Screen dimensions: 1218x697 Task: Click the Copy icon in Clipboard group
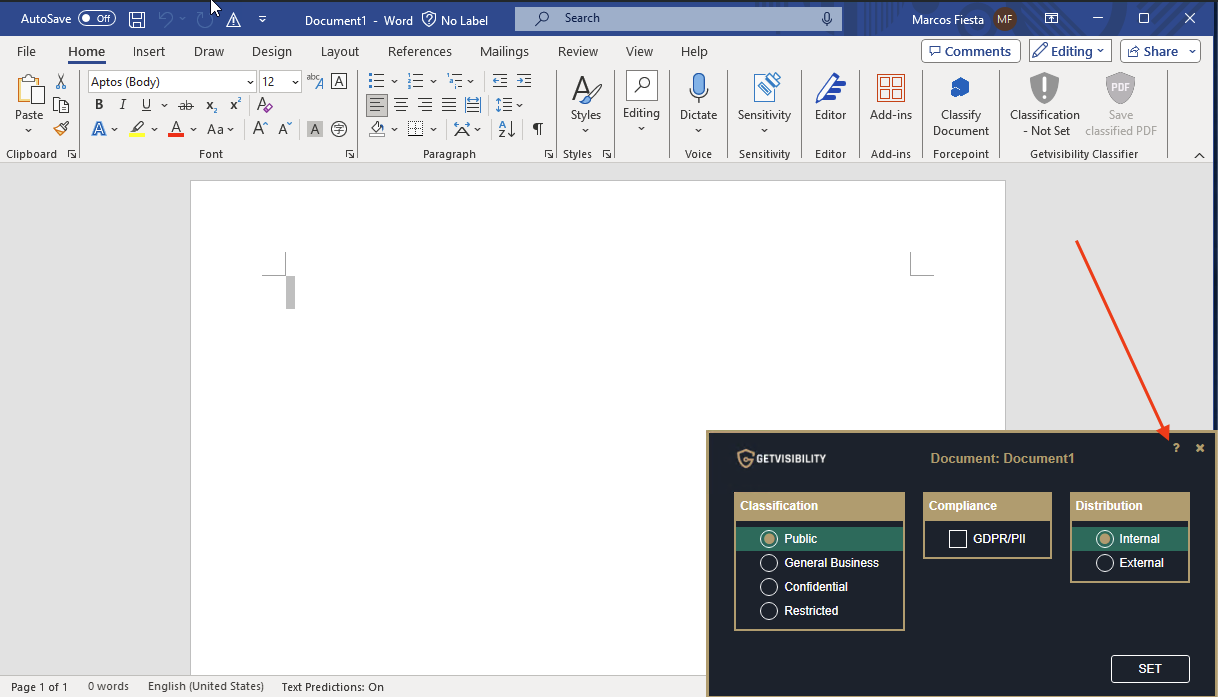[61, 105]
